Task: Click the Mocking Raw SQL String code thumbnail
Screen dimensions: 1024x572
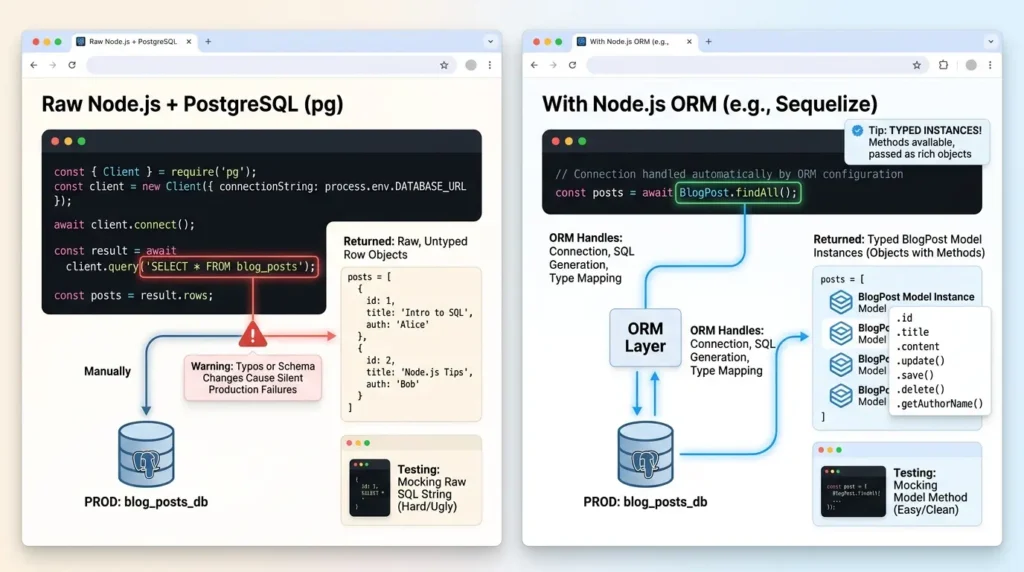Action: (x=370, y=488)
